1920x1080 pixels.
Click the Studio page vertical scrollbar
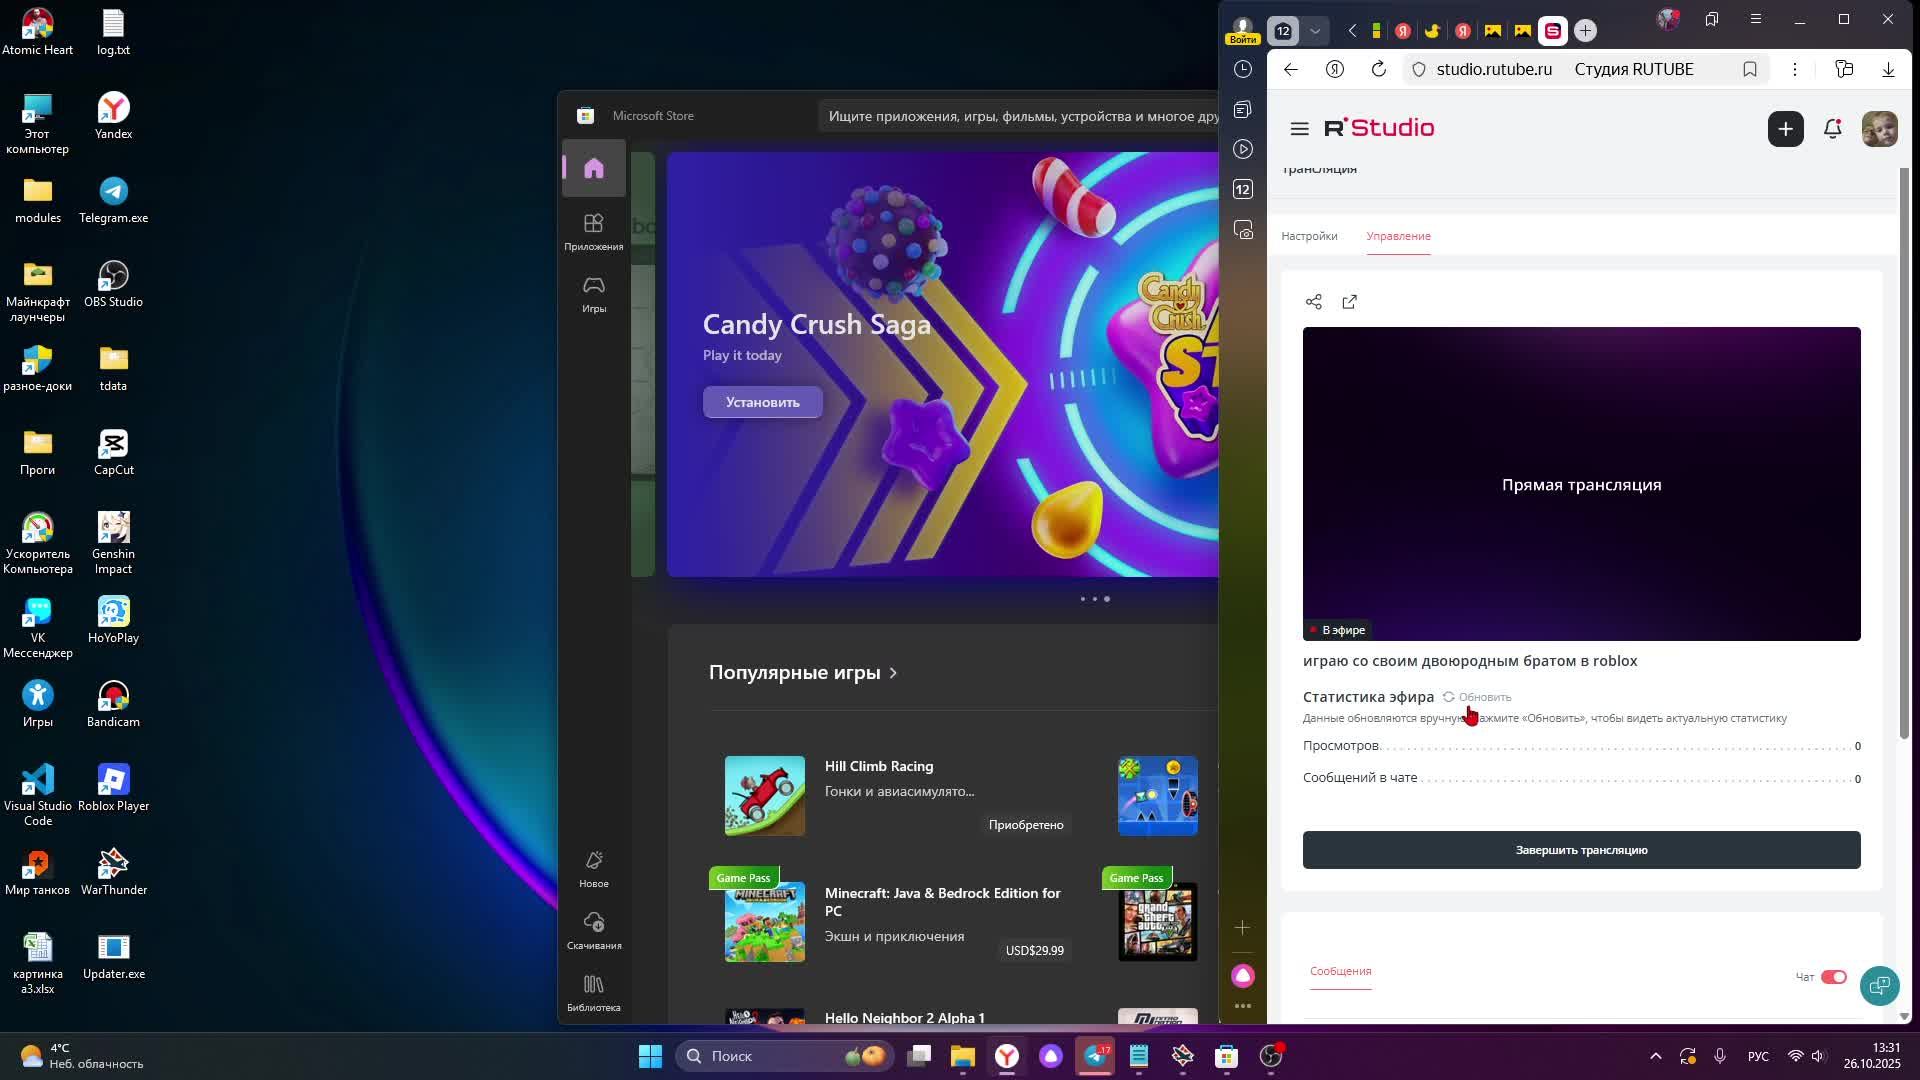pyautogui.click(x=1904, y=450)
